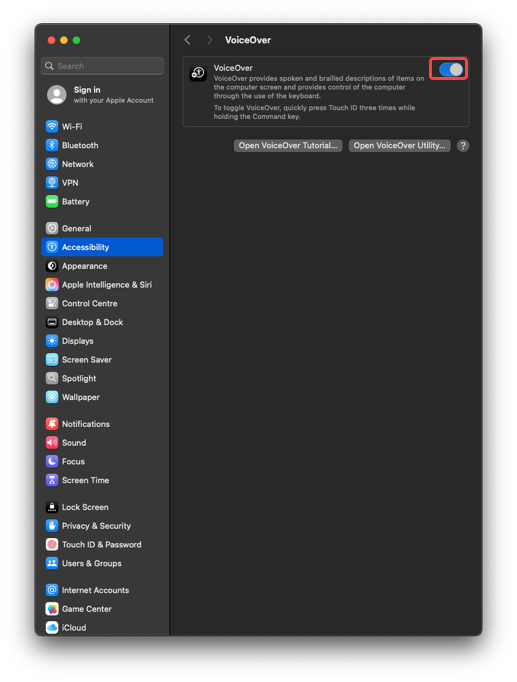
Task: Open Network settings icon
Action: coord(52,164)
